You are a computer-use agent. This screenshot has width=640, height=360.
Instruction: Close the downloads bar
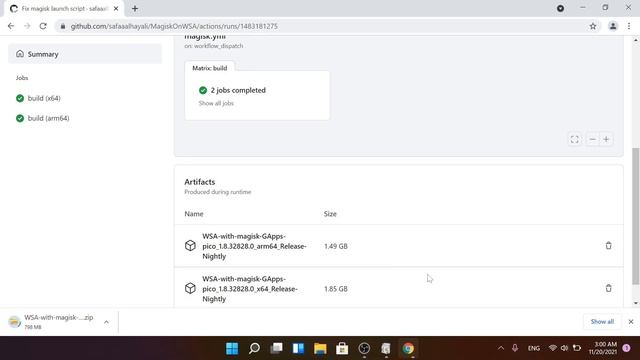pos(631,322)
